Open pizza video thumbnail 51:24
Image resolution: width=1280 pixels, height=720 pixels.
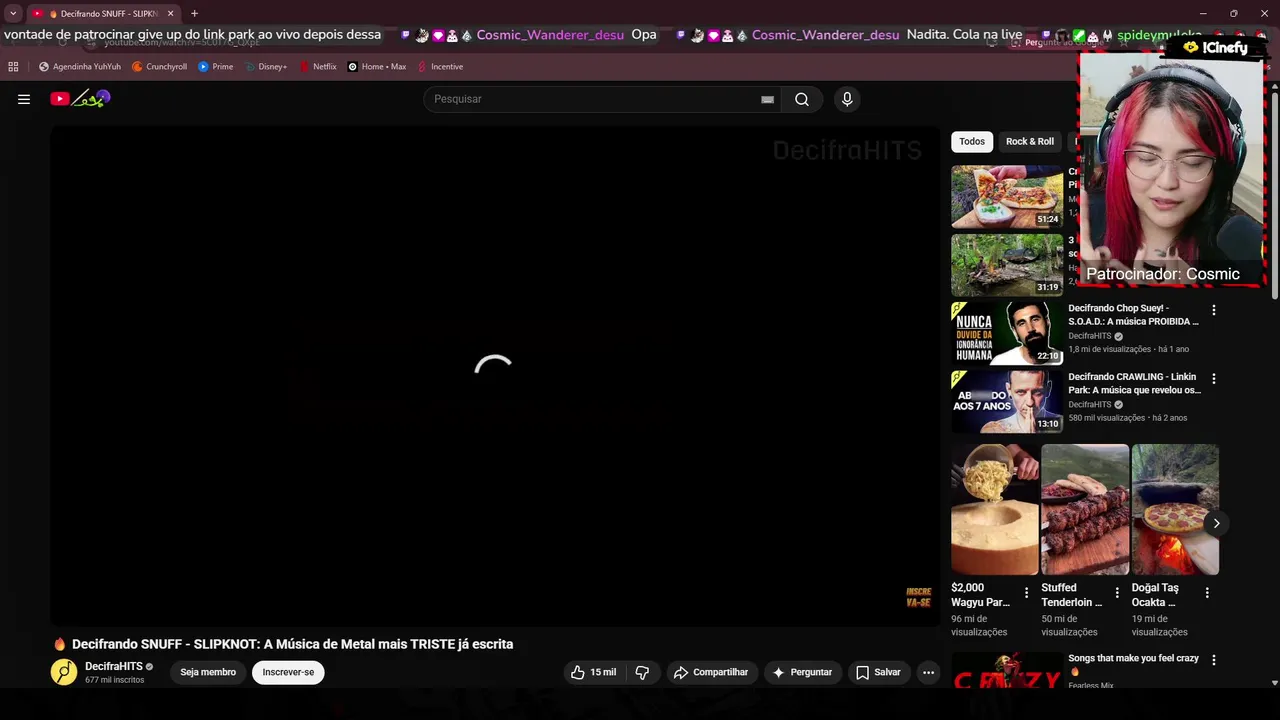[x=1007, y=197]
